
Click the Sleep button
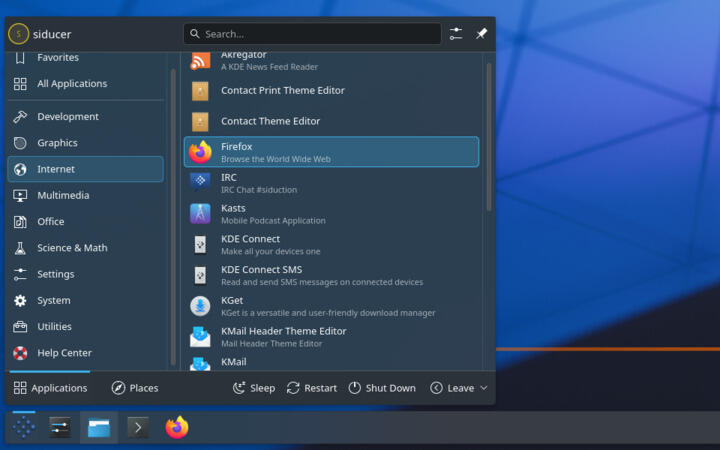click(x=254, y=388)
